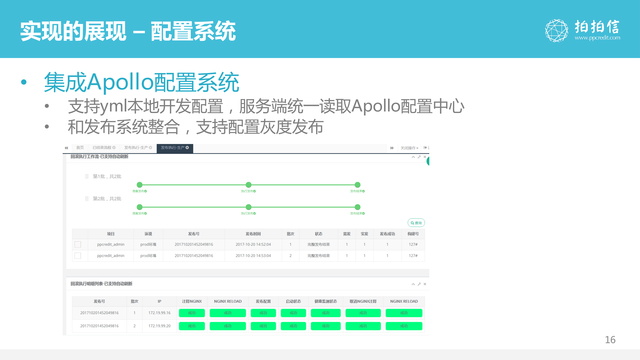Click first ppcredit_admin project cell
Image resolution: width=640 pixels, height=360 pixels.
point(111,244)
